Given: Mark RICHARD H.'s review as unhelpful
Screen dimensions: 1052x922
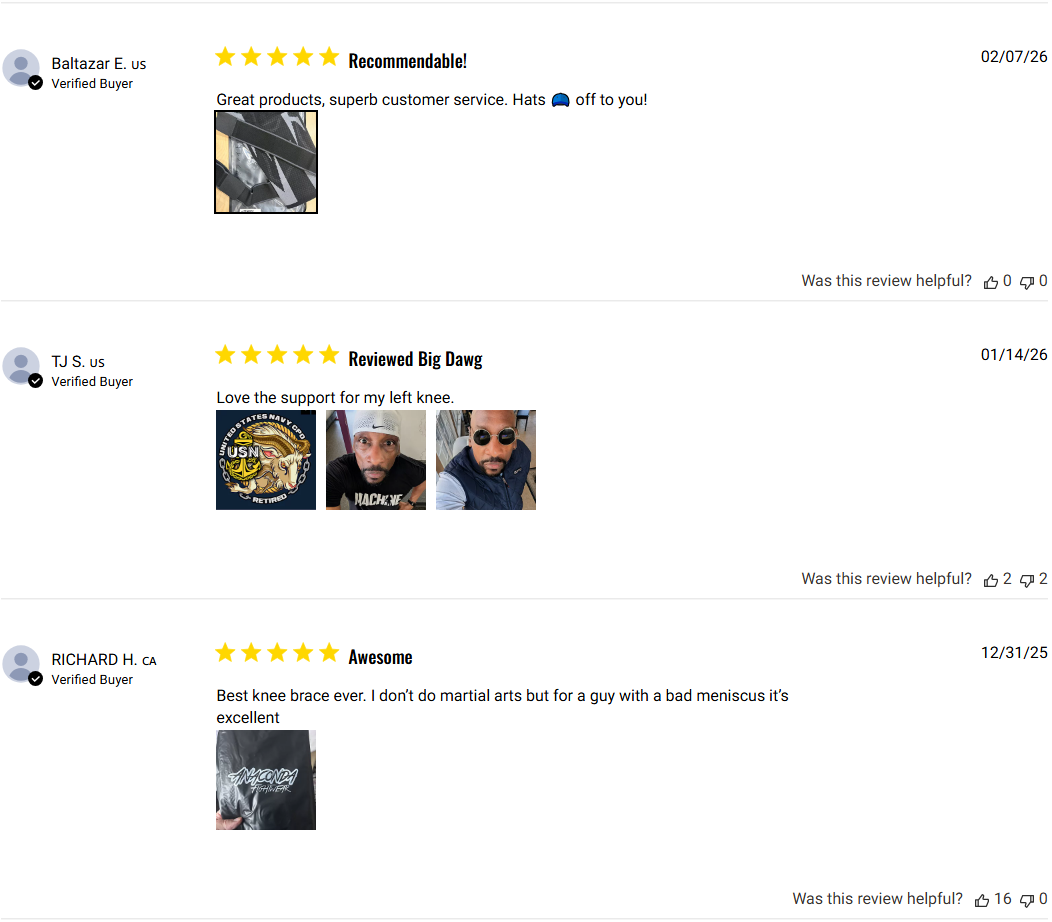Looking at the screenshot, I should pos(1027,900).
